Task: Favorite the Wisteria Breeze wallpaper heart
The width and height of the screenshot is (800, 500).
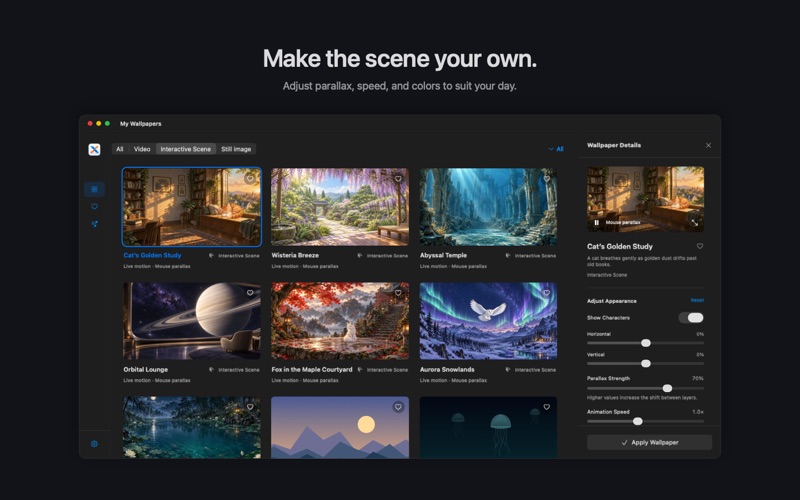Action: point(398,179)
